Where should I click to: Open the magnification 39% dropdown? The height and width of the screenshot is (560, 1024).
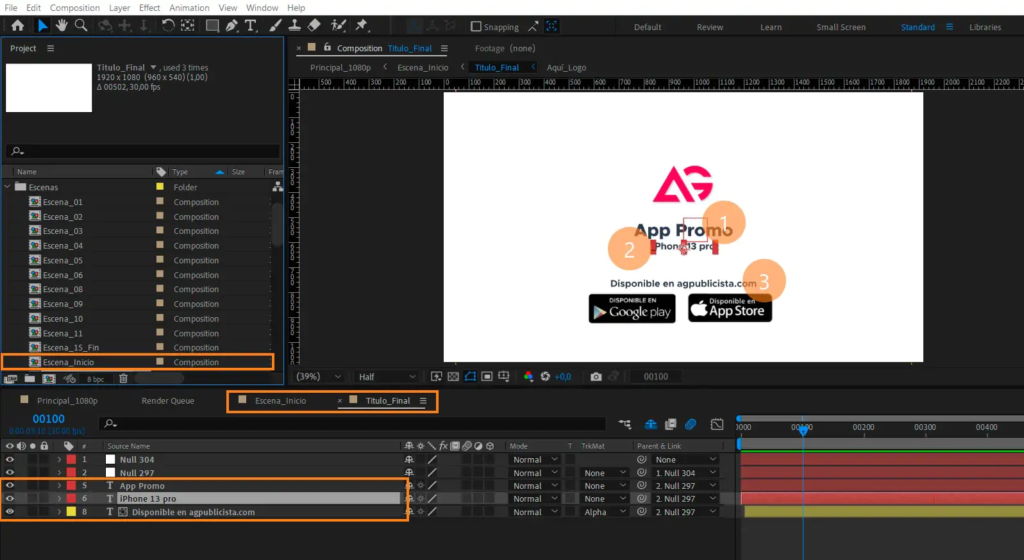[319, 377]
